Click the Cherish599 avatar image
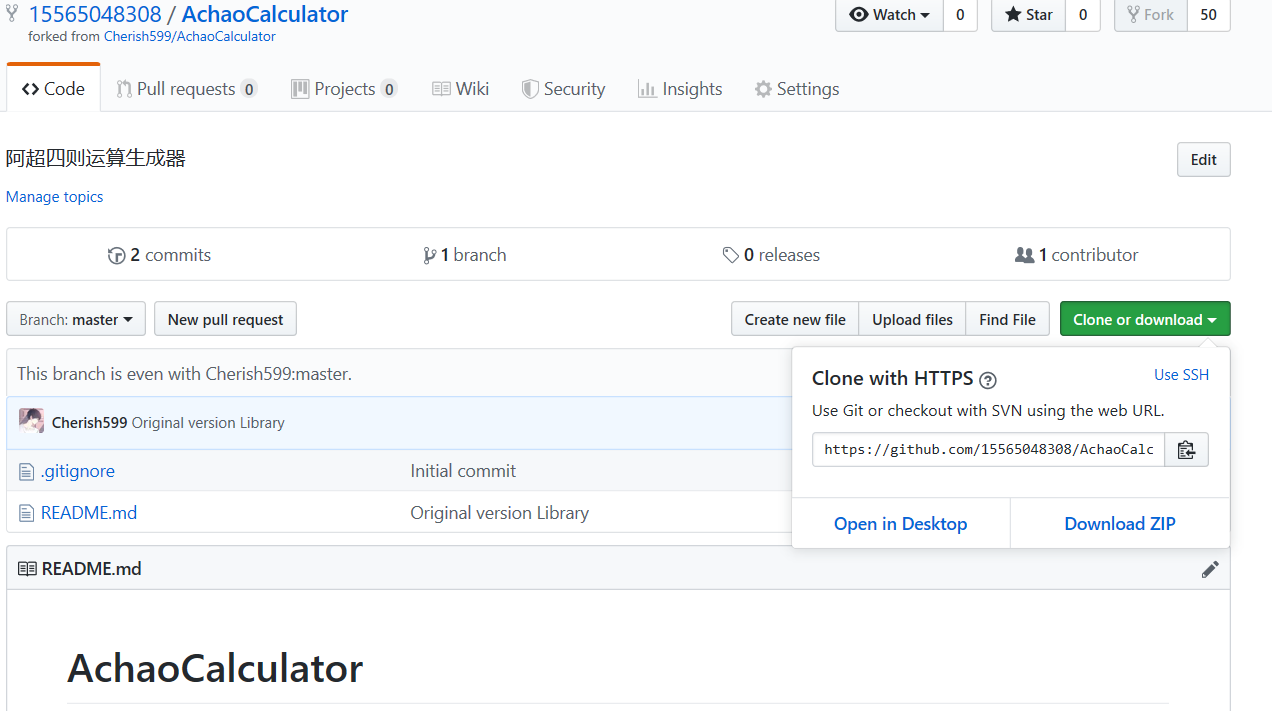Image resolution: width=1272 pixels, height=711 pixels. 31,421
